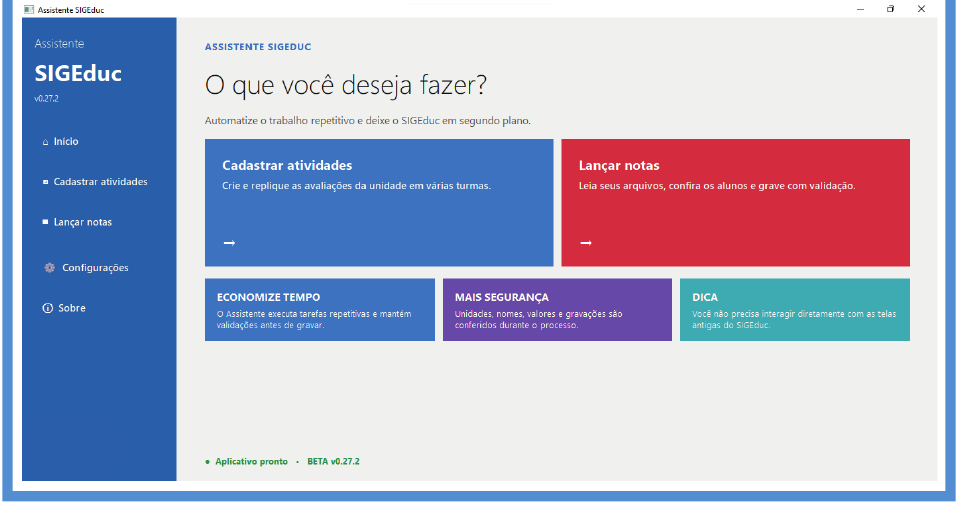Click the 'BETA v0.27.2' status text
Image resolution: width=968 pixels, height=517 pixels.
pos(333,461)
